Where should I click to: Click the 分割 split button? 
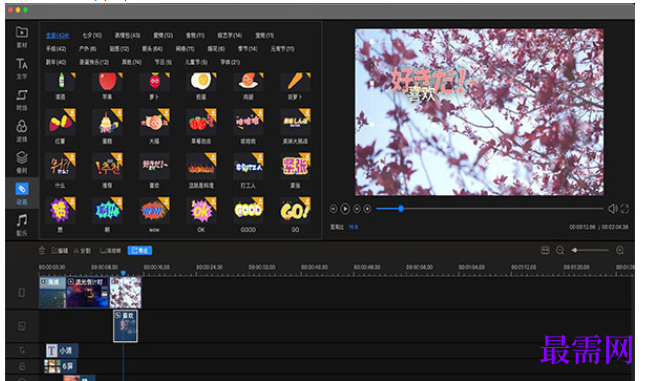(82, 250)
